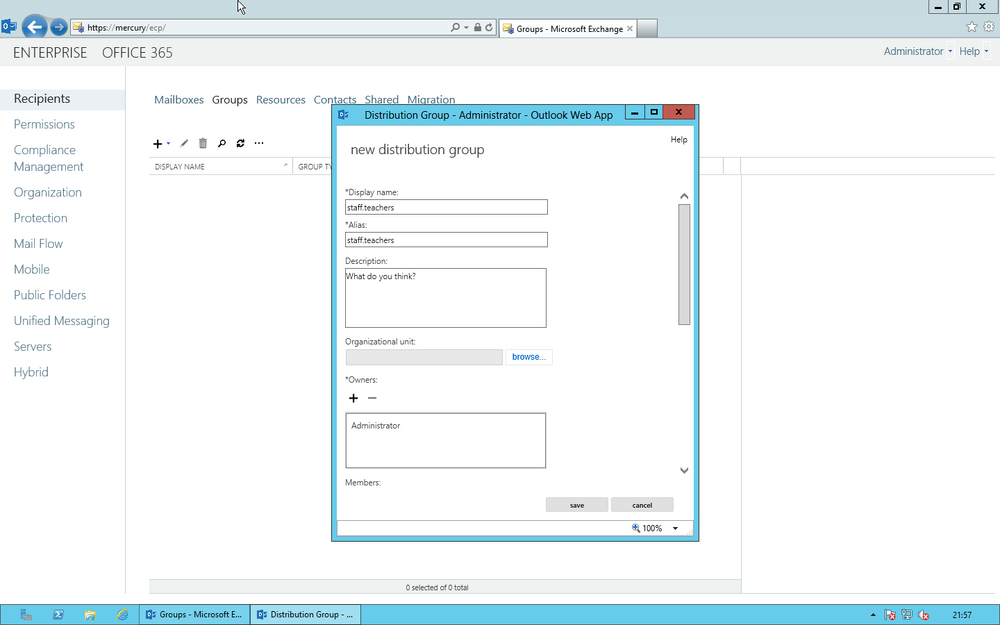This screenshot has width=1000, height=625.
Task: Open File Explorer from the taskbar
Action: pos(90,615)
